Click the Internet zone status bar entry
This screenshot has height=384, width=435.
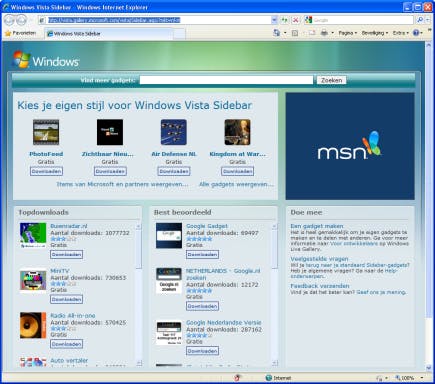[278, 378]
